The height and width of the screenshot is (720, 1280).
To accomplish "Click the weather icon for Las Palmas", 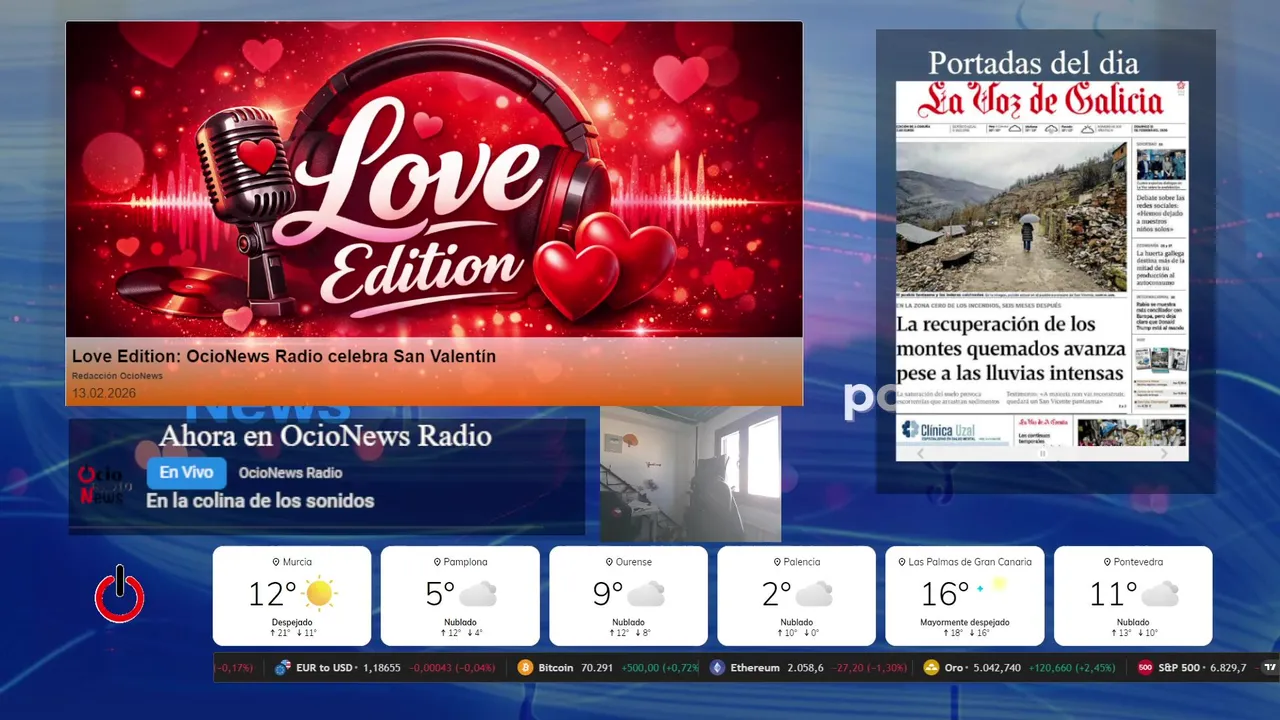I will [993, 587].
